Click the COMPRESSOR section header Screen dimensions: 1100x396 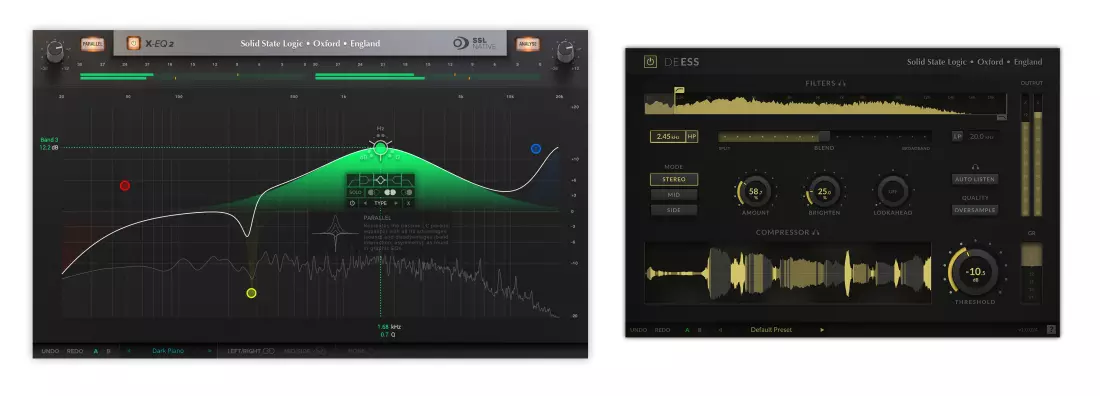click(787, 232)
